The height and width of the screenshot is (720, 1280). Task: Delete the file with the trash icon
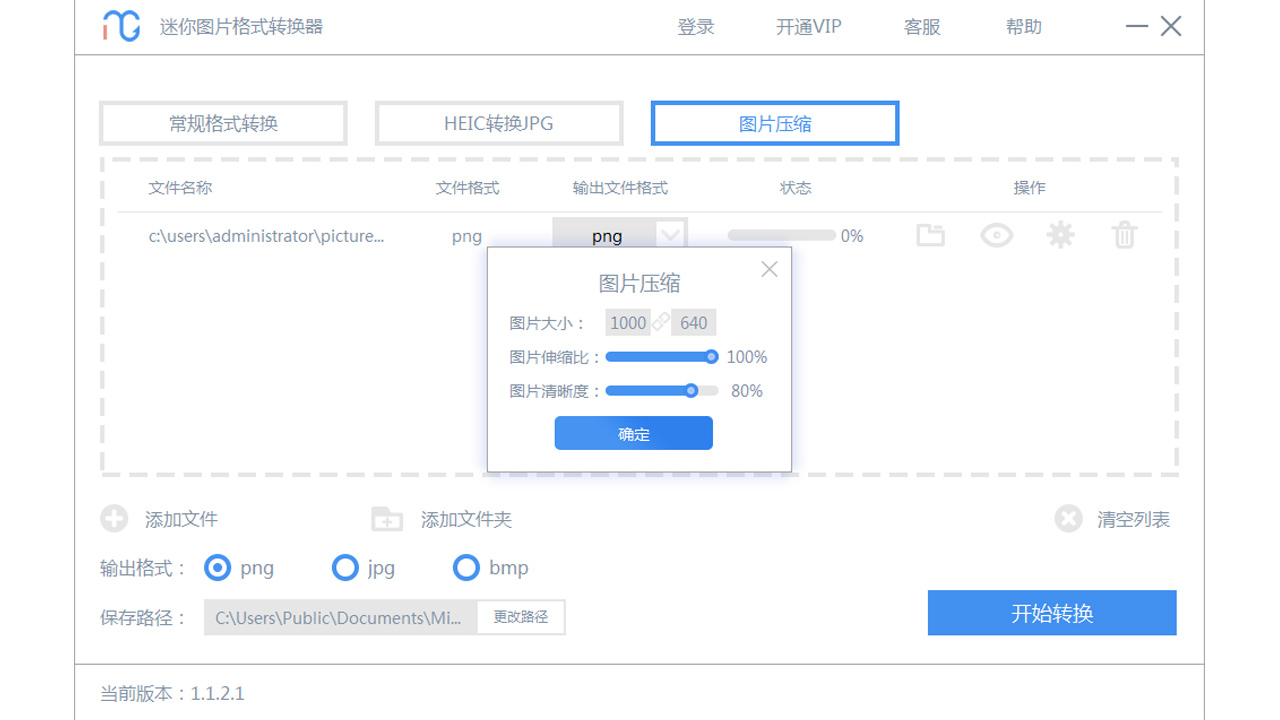point(1124,235)
